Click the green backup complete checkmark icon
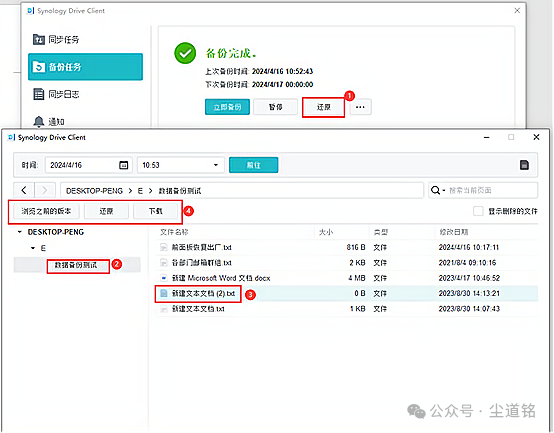Image resolution: width=554 pixels, height=433 pixels. click(x=185, y=53)
